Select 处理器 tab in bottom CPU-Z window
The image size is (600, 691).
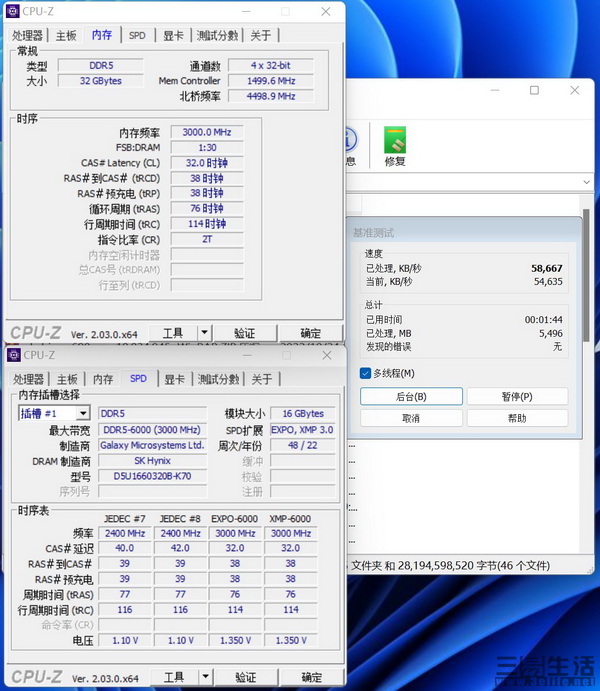28,379
